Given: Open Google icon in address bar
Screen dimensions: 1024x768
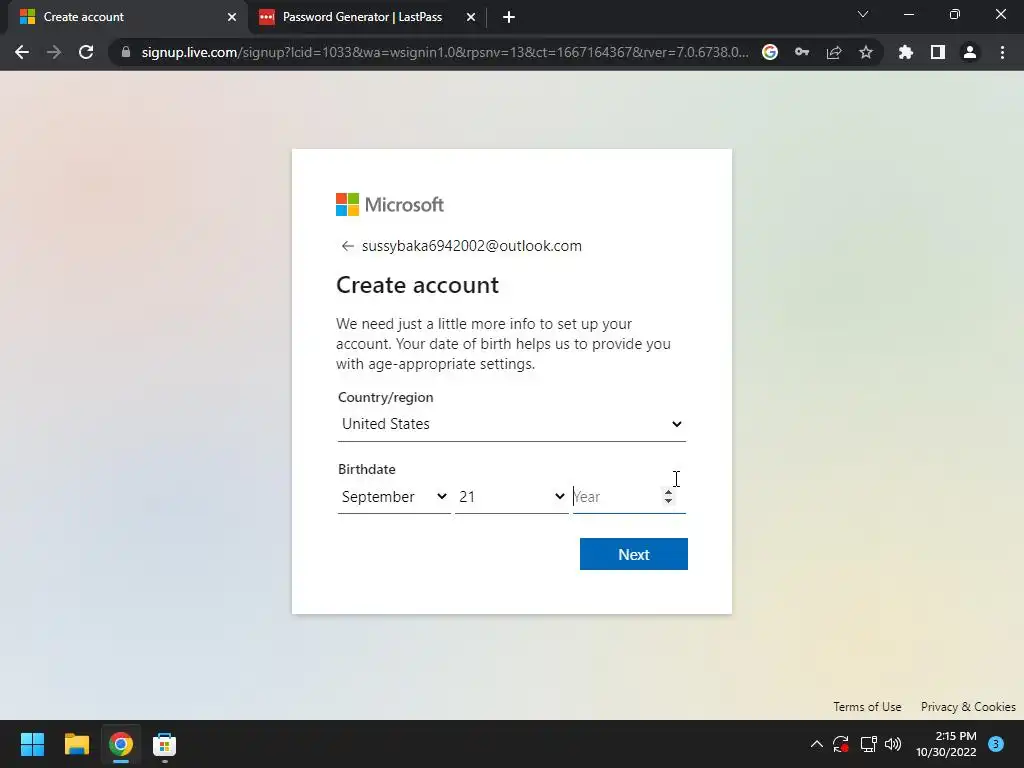Looking at the screenshot, I should click(770, 52).
